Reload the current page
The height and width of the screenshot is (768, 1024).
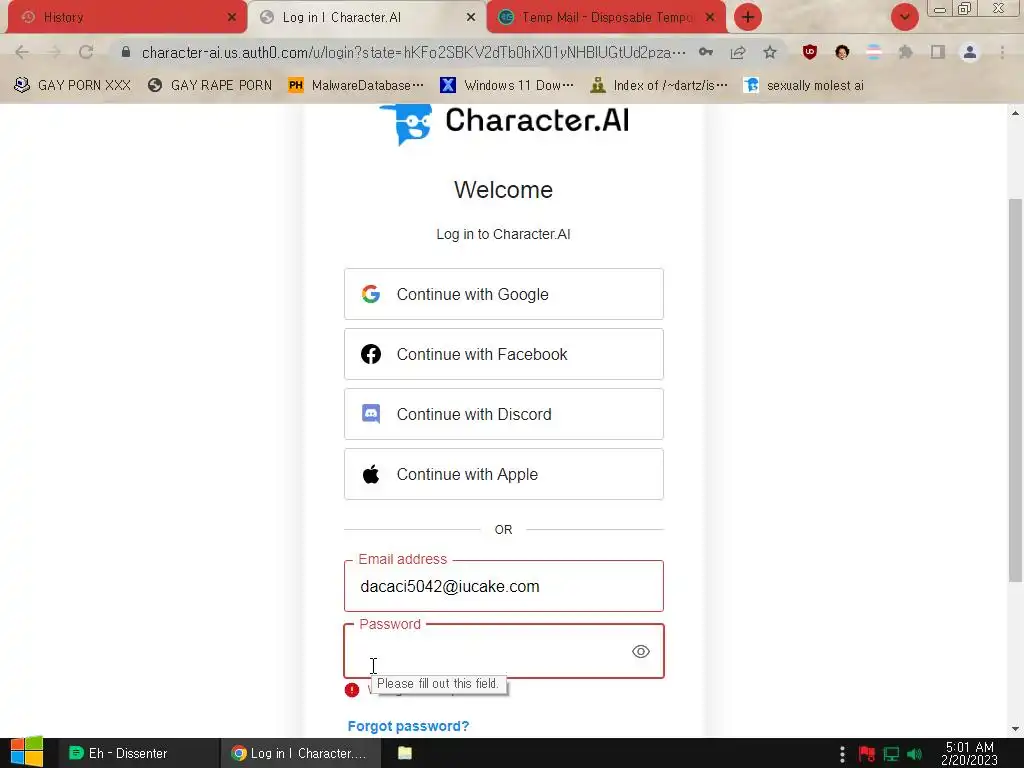coord(86,52)
